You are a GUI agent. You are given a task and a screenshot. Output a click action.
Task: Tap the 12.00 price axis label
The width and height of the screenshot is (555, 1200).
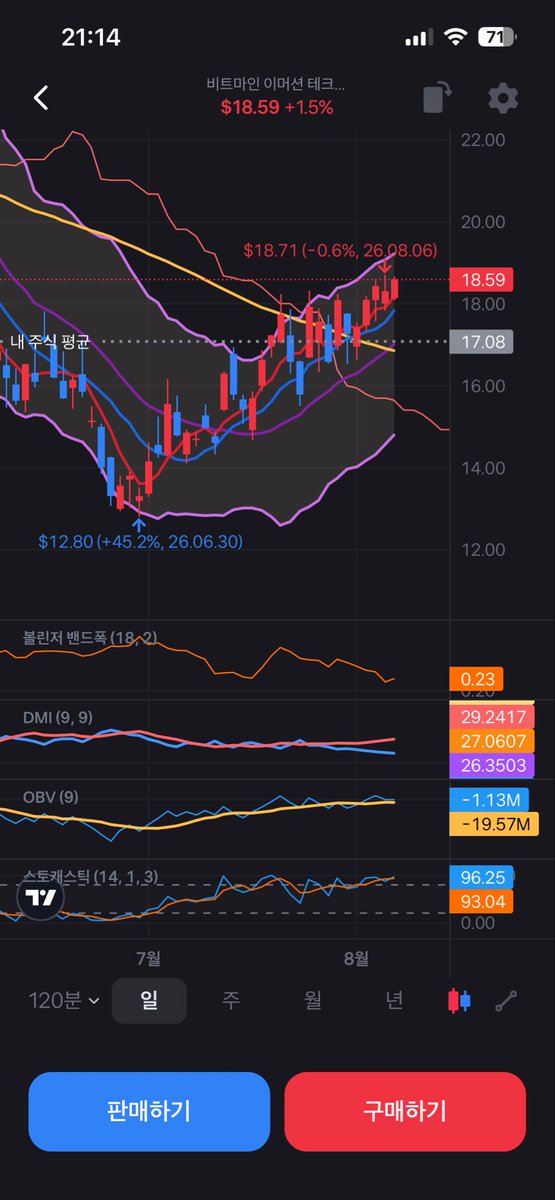click(483, 550)
